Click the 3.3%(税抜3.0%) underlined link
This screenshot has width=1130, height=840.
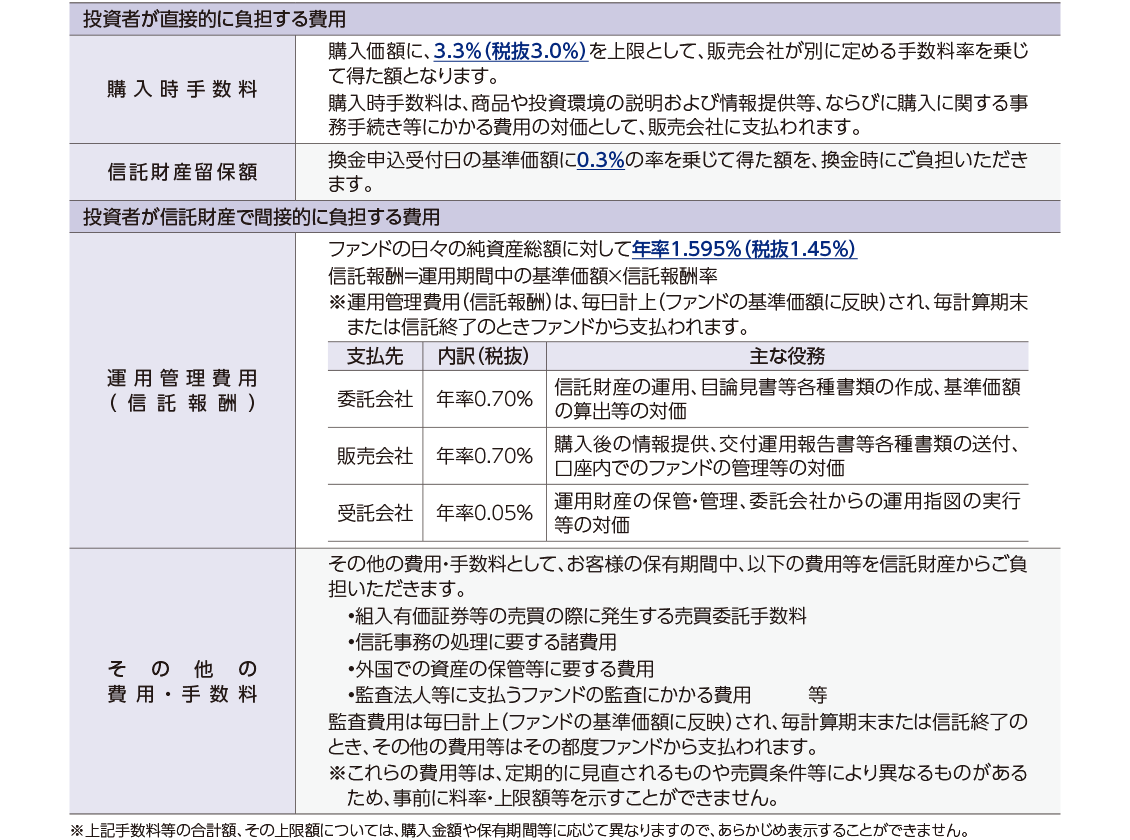(510, 50)
